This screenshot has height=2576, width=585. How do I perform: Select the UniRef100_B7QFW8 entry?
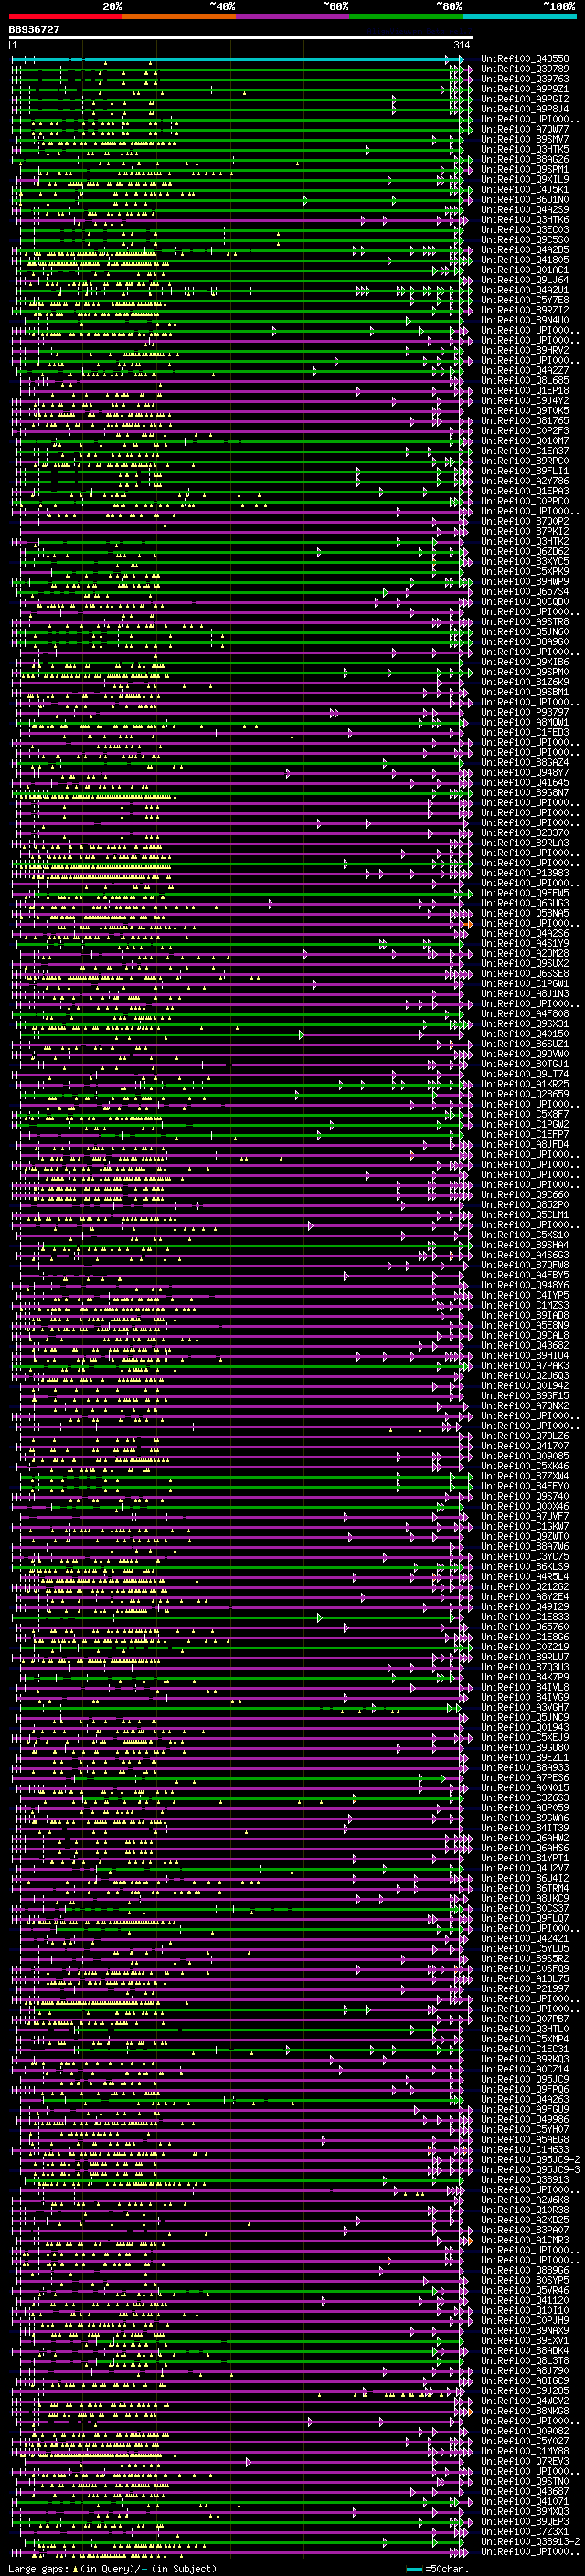[x=525, y=1265]
